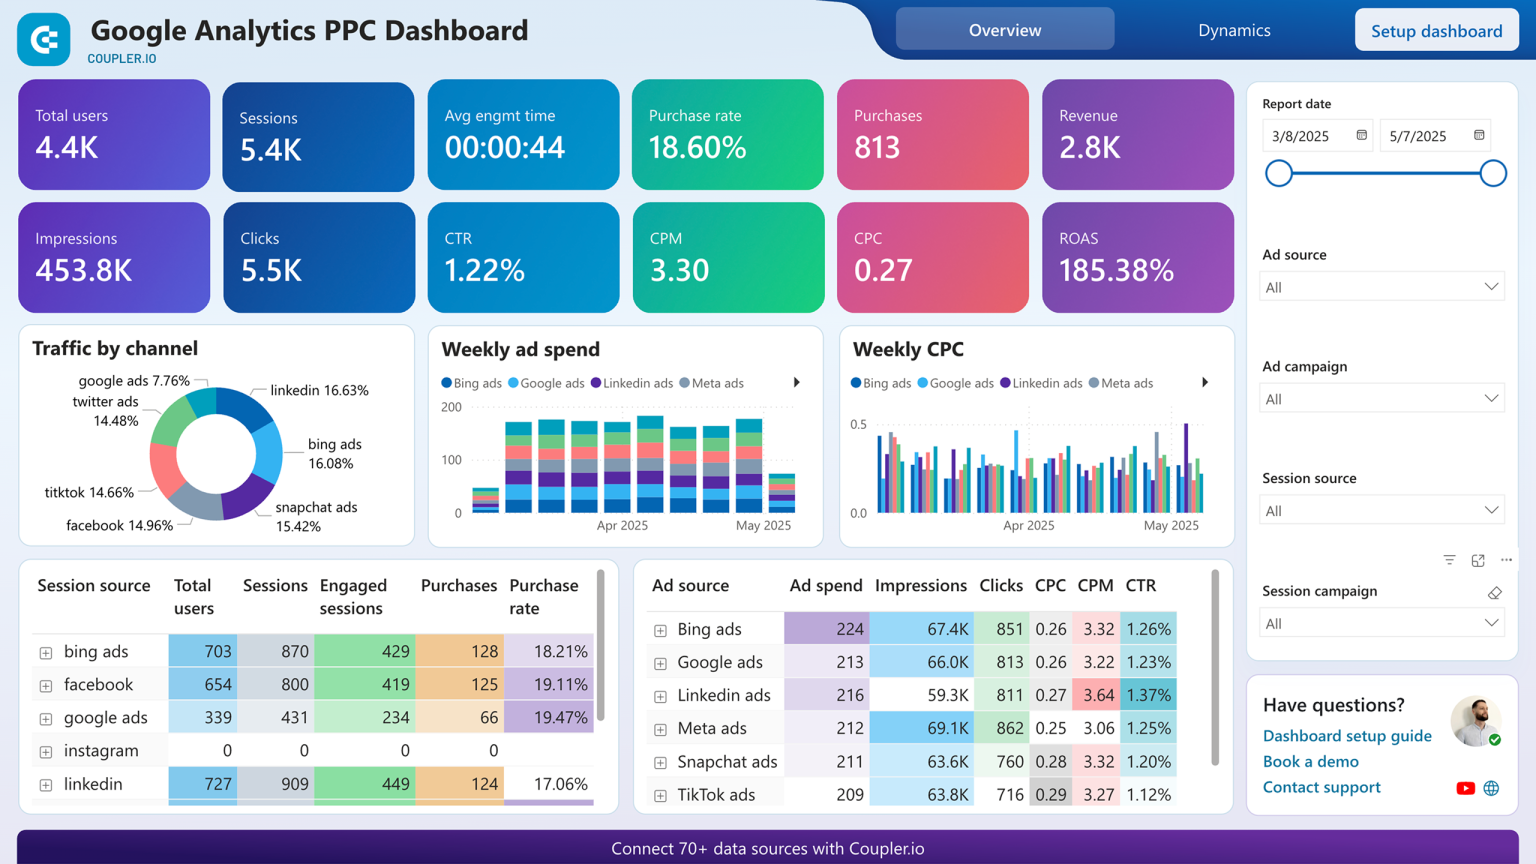Select the Overview tab

(x=1004, y=29)
